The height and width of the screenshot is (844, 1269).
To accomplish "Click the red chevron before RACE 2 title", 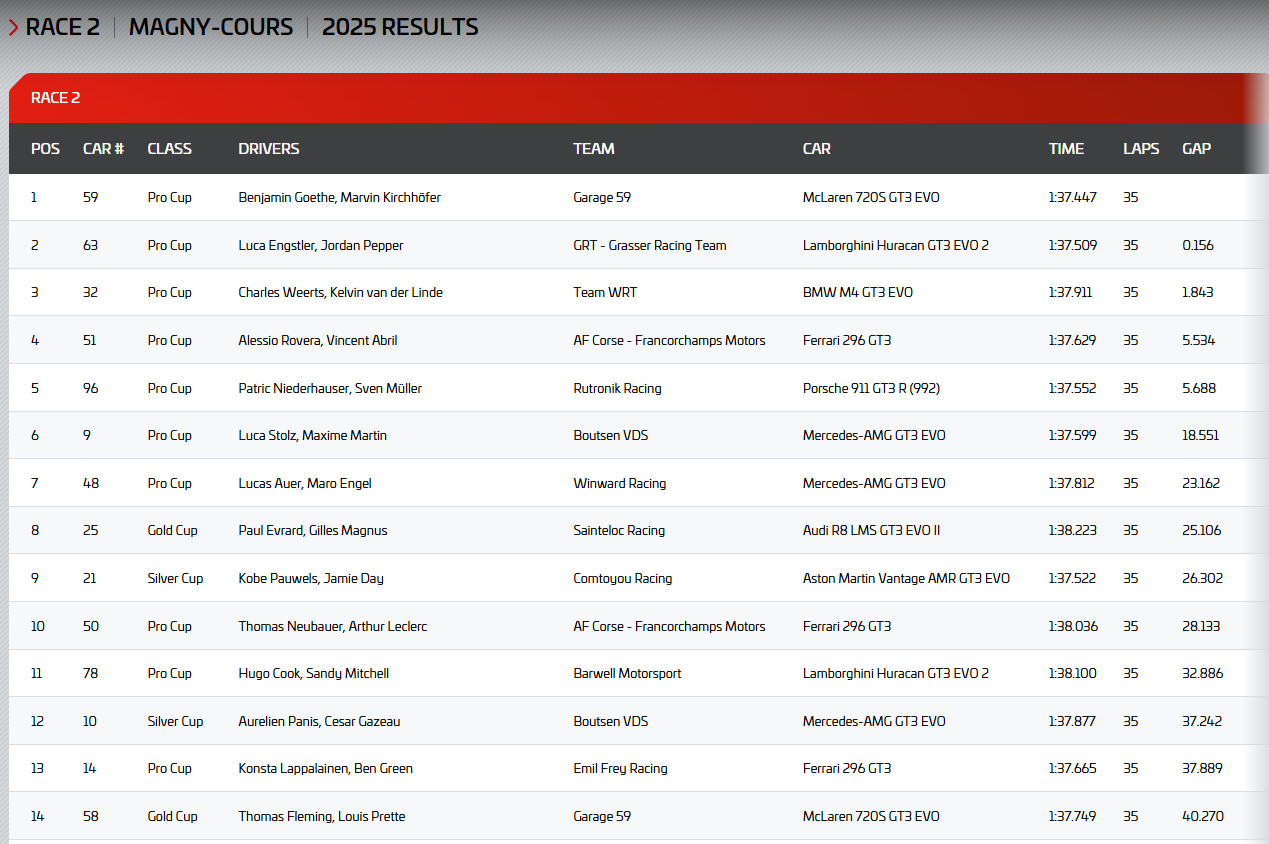I will 13,28.
